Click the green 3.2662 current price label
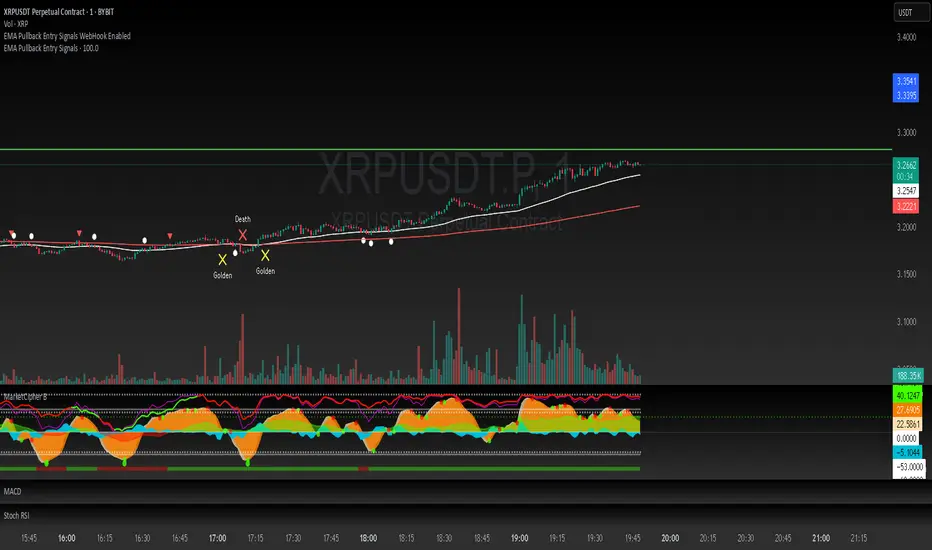The height and width of the screenshot is (550, 932). 906,165
